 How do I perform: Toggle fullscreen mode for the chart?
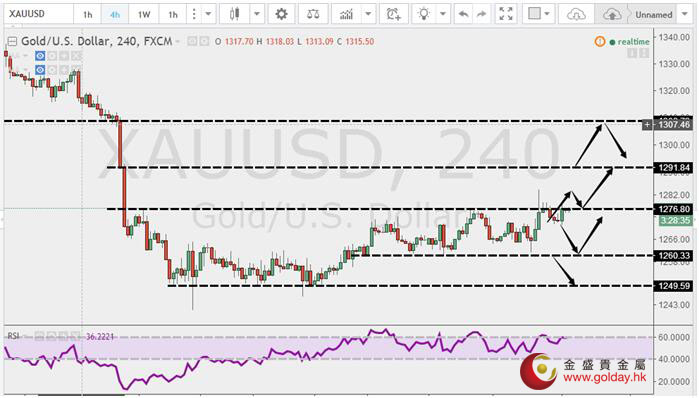(506, 14)
